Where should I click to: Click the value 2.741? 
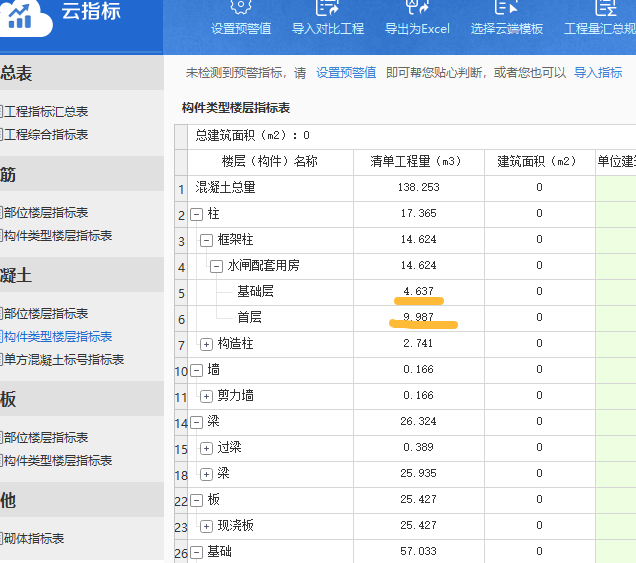point(418,344)
